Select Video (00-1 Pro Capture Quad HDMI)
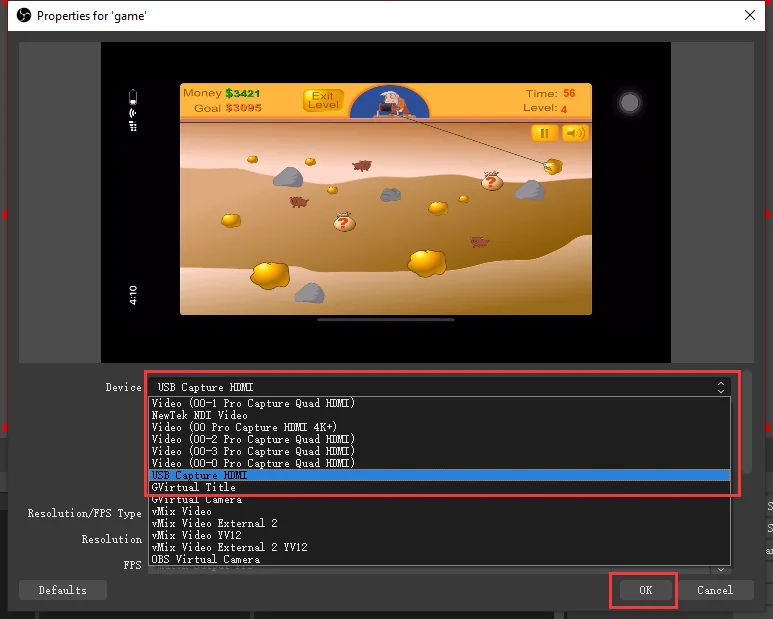The height and width of the screenshot is (619, 773). [x=439, y=403]
